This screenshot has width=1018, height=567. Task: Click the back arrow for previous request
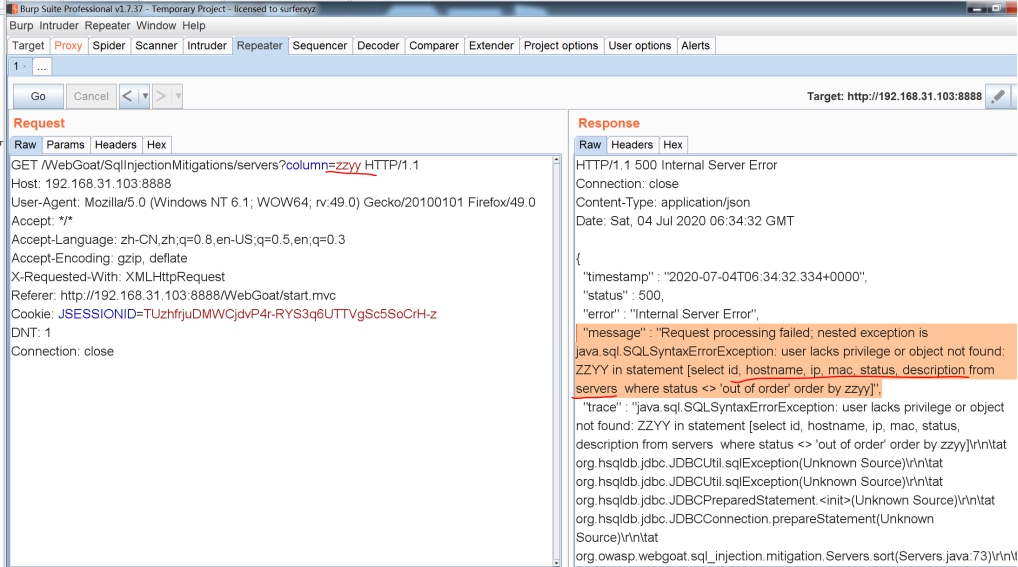(x=128, y=96)
